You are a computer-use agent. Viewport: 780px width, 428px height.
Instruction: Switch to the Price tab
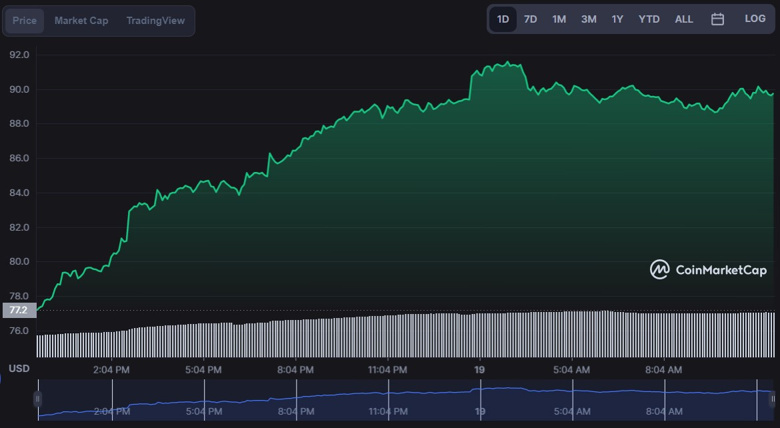24,20
